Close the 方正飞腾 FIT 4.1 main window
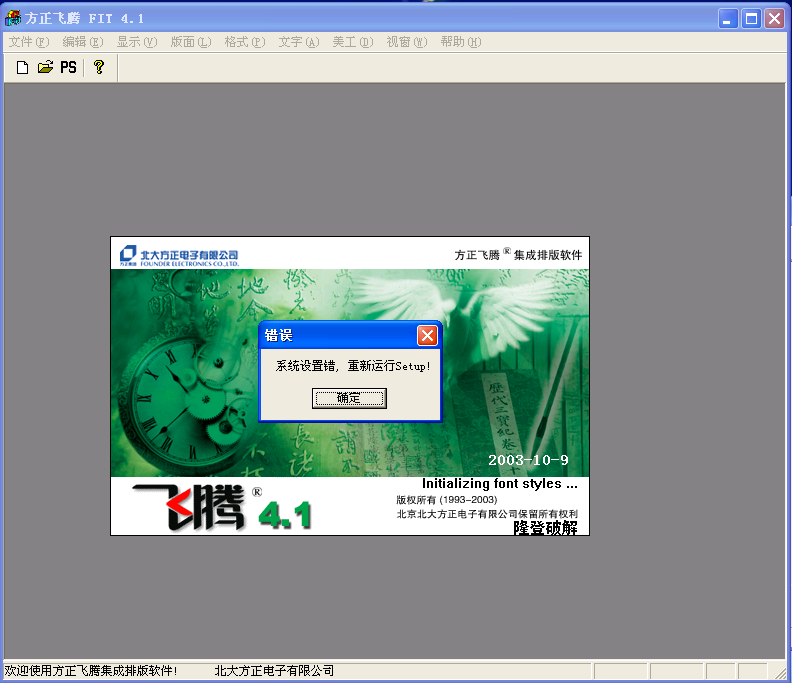This screenshot has height=683, width=792. [774, 19]
